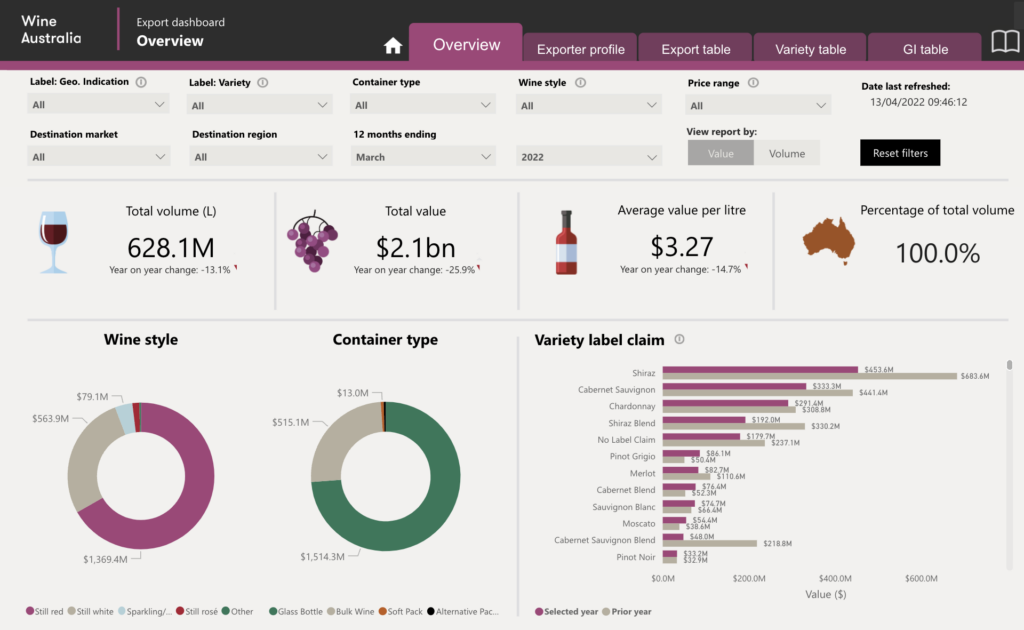Screen dimensions: 1024x630
Task: Click the info icon beside Variety label claim
Action: click(x=679, y=340)
